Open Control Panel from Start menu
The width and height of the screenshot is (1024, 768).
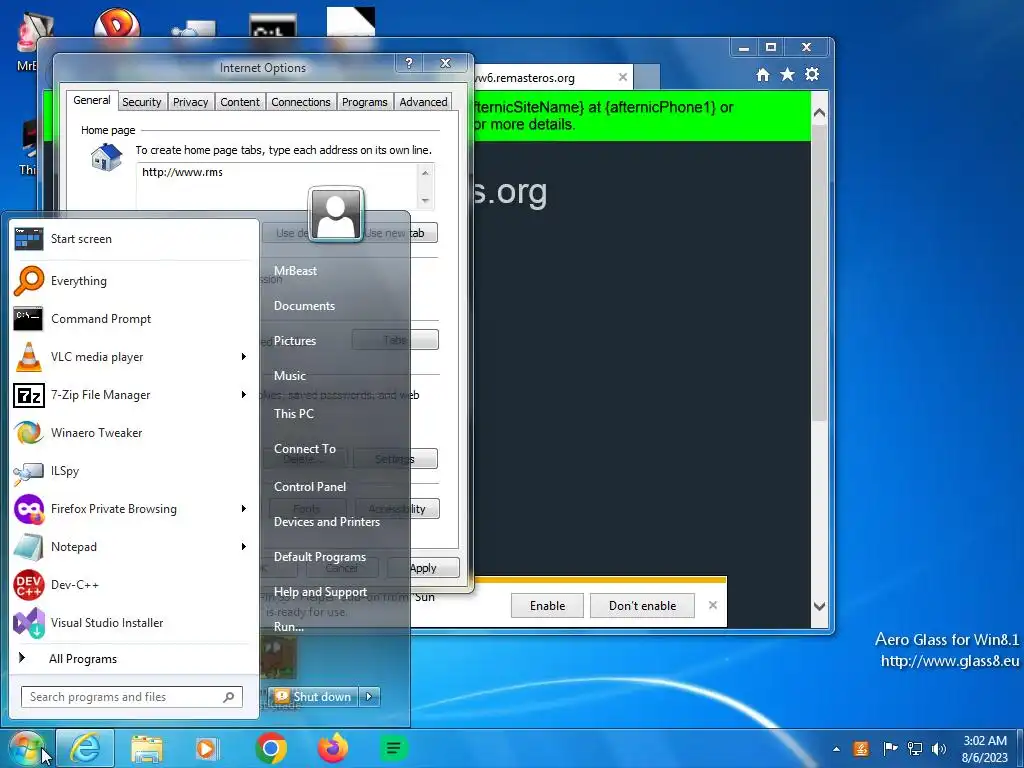tap(310, 487)
